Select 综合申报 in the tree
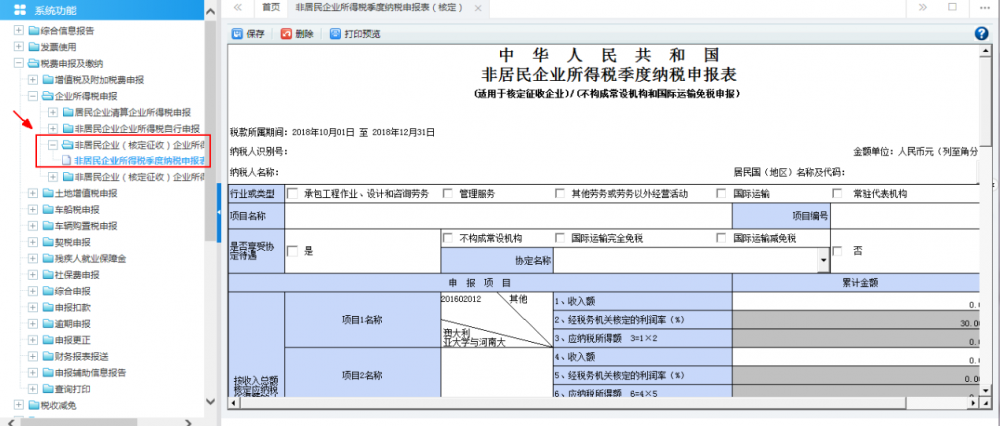The width and height of the screenshot is (1000, 426). click(73, 291)
